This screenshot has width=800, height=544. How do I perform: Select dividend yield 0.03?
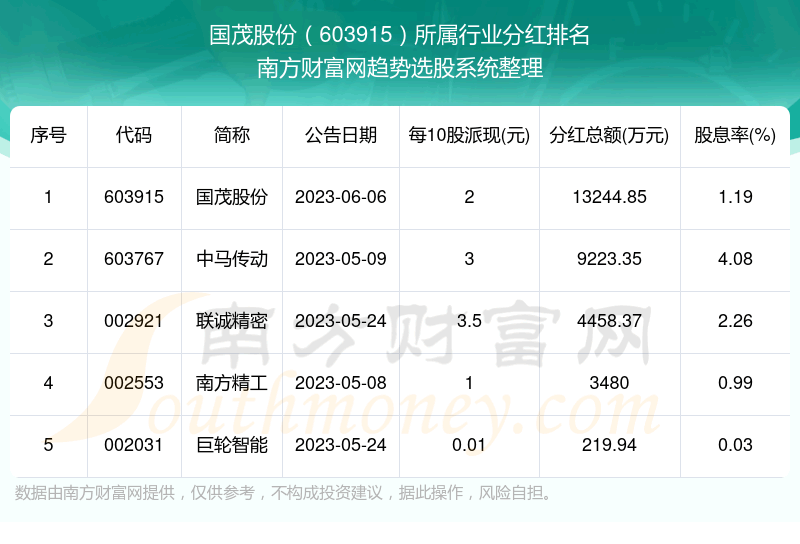(735, 445)
